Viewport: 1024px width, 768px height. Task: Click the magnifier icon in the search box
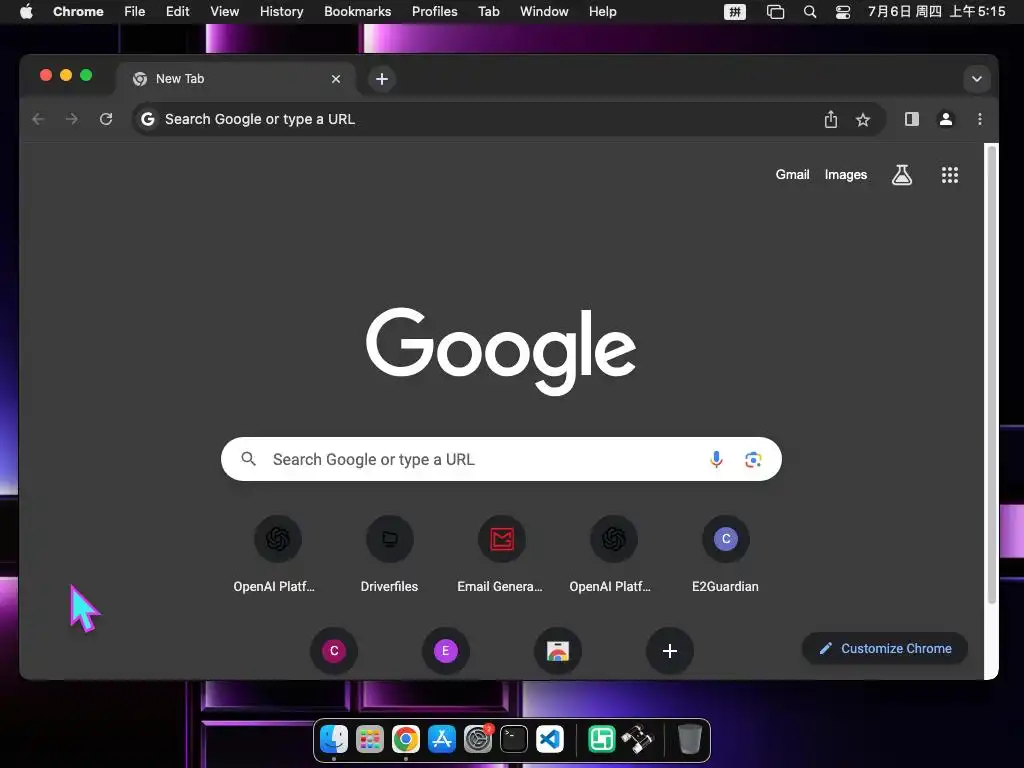(248, 459)
